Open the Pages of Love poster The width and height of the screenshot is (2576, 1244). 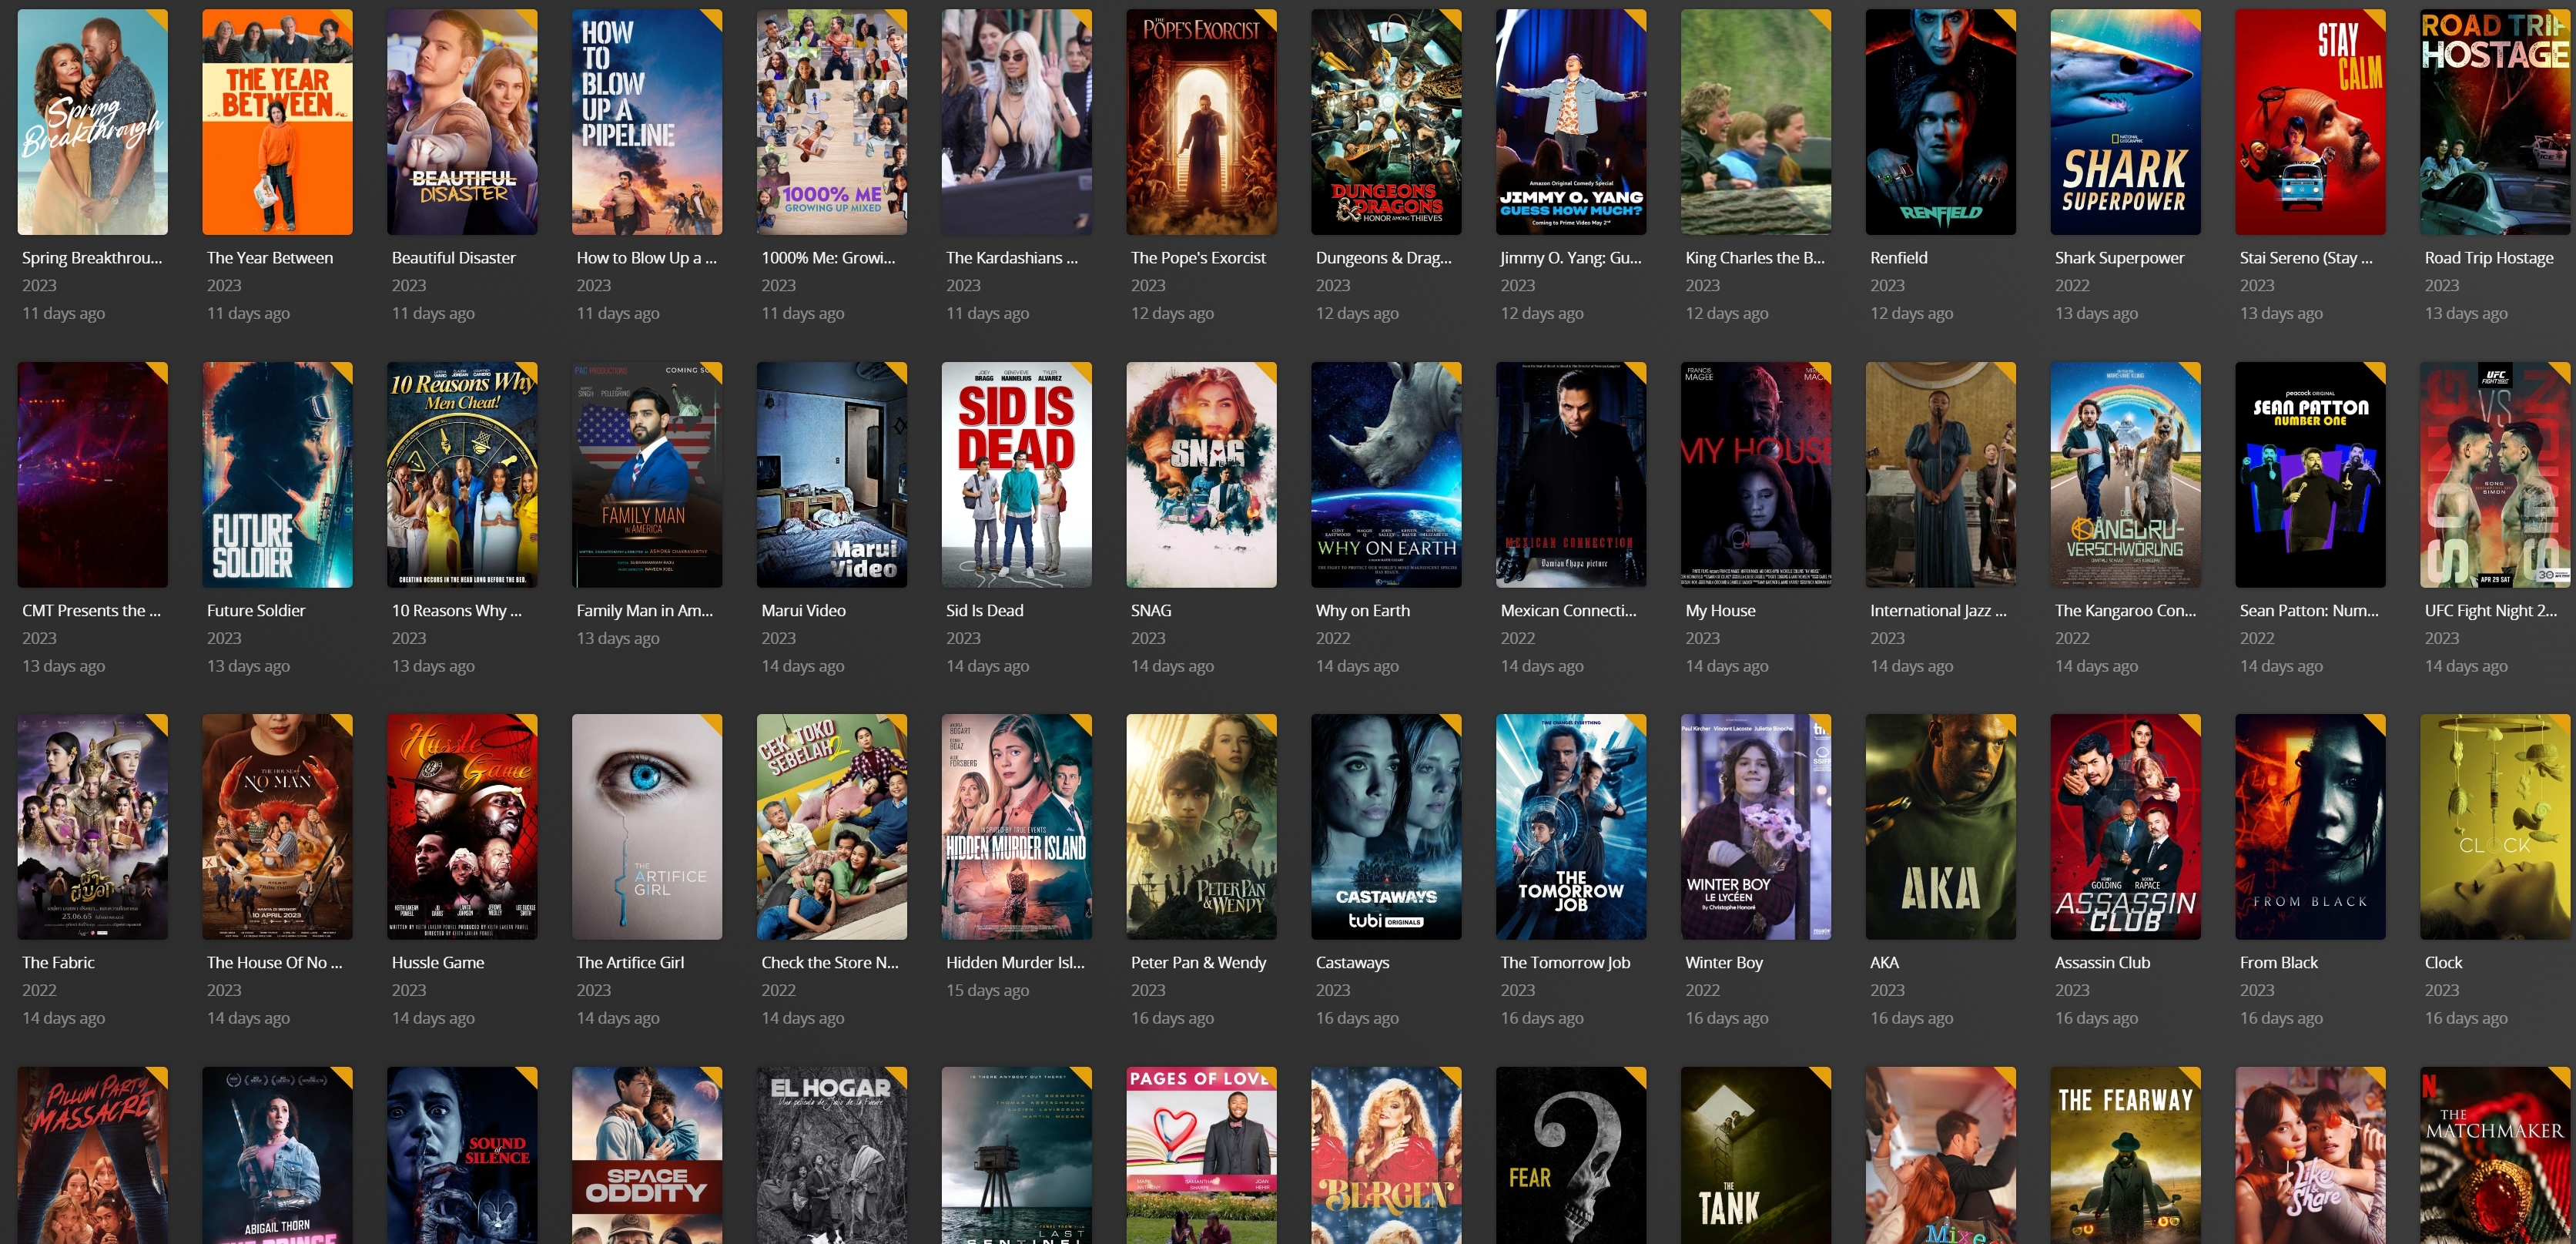pos(1201,1155)
